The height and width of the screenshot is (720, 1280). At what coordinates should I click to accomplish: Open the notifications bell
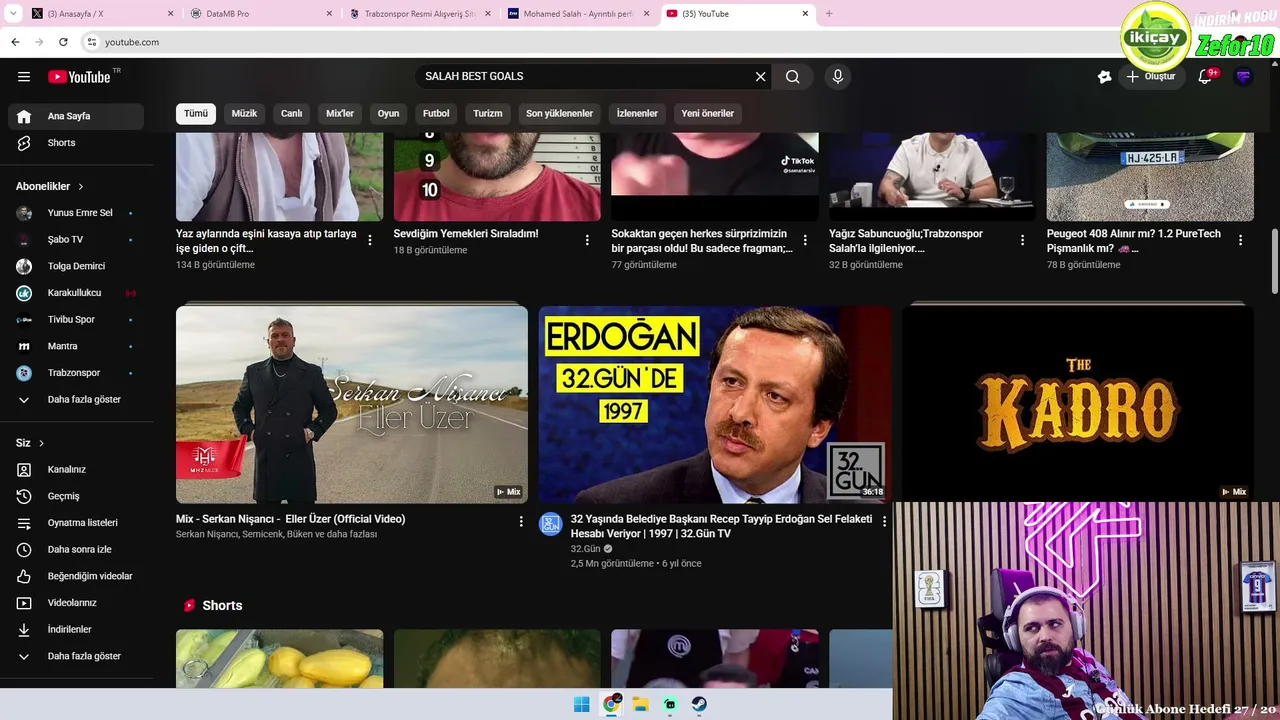click(1205, 77)
